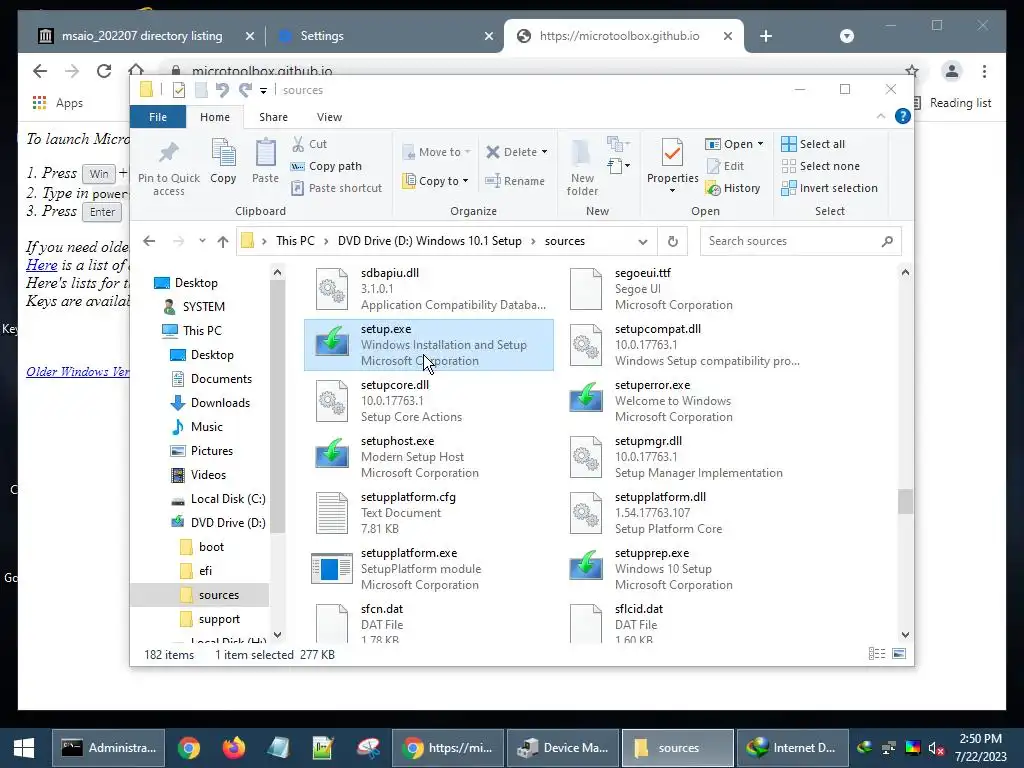Click the Properties checkmark icon

672,153
